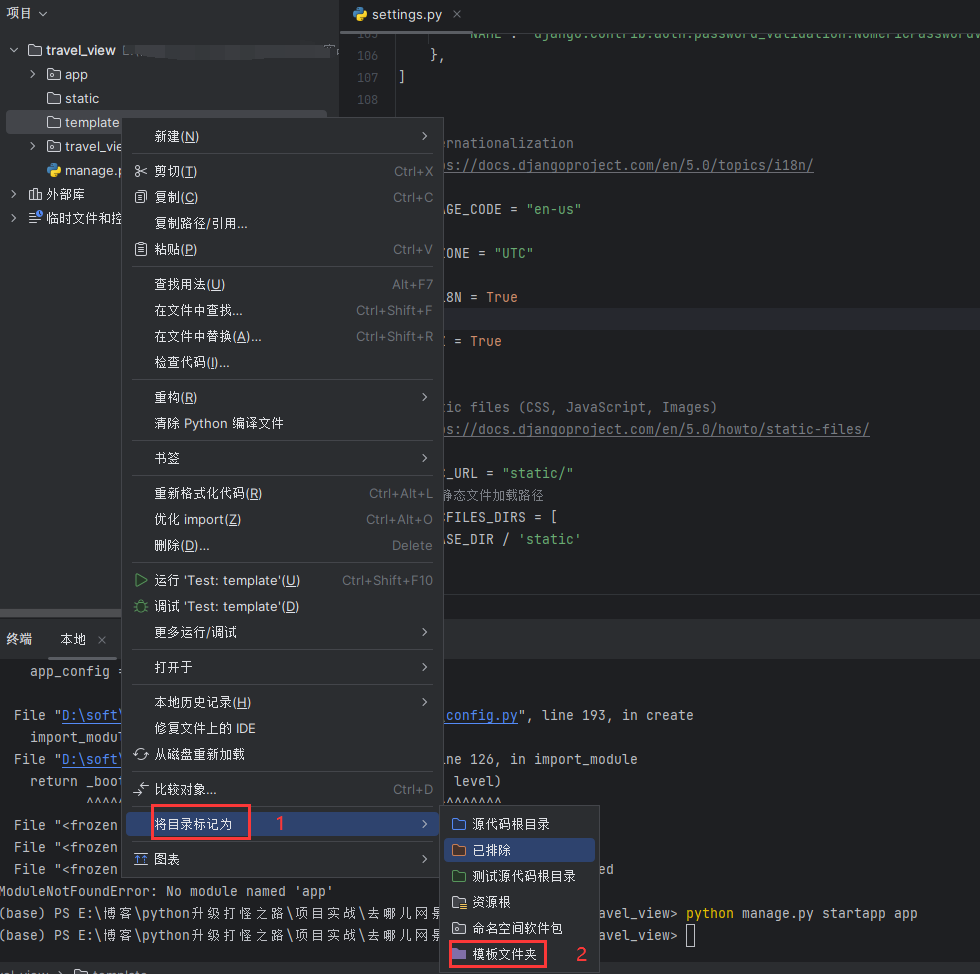Click orange folder icon of 已排除
The width and height of the screenshot is (980, 974).
(459, 850)
